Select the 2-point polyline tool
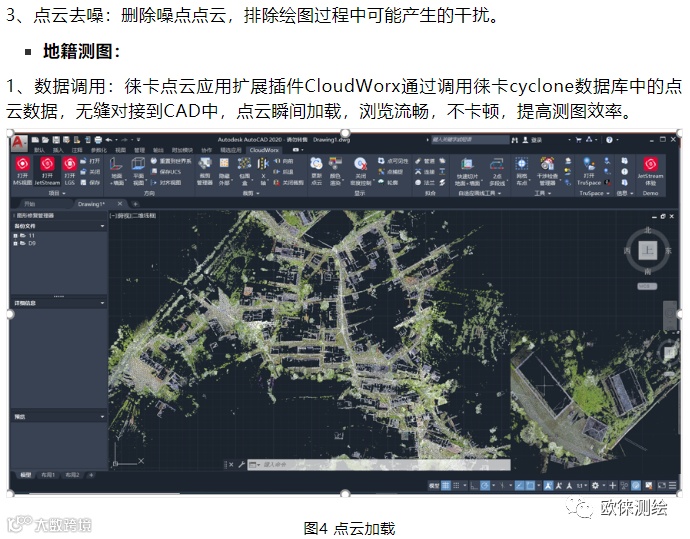The image size is (690, 539). (x=497, y=170)
